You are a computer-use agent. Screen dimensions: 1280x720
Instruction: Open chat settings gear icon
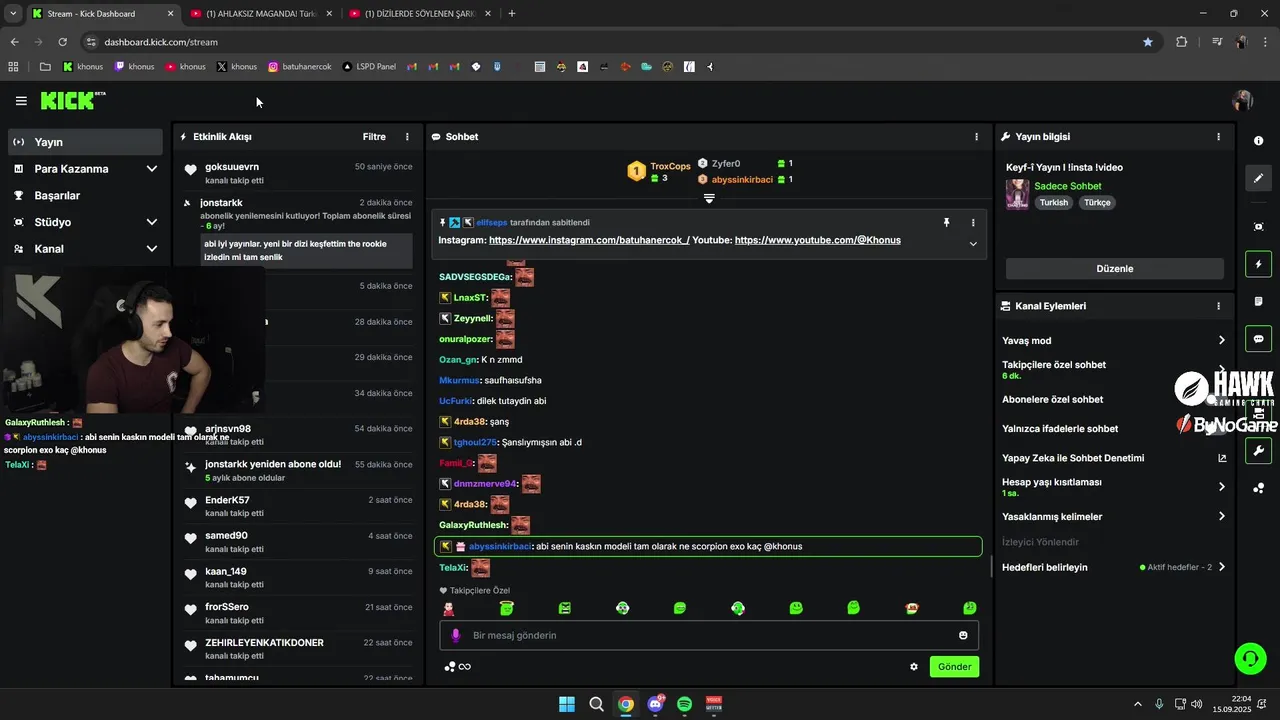point(914,667)
